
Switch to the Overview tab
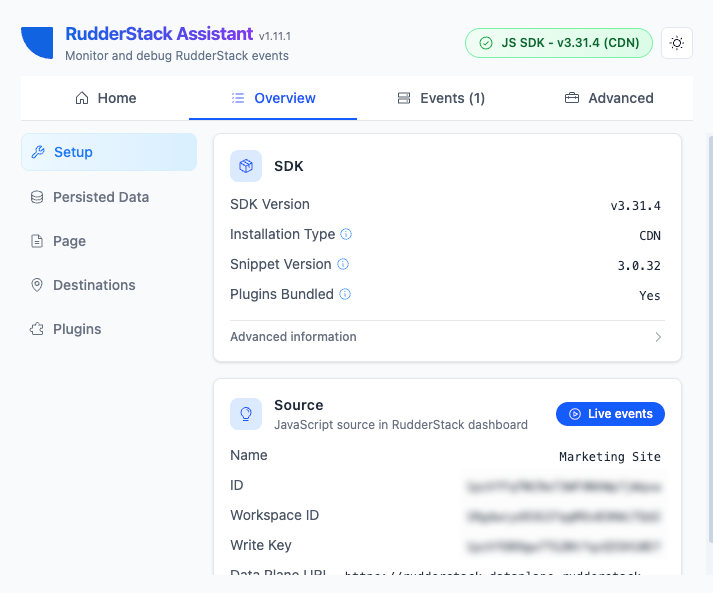(x=273, y=98)
